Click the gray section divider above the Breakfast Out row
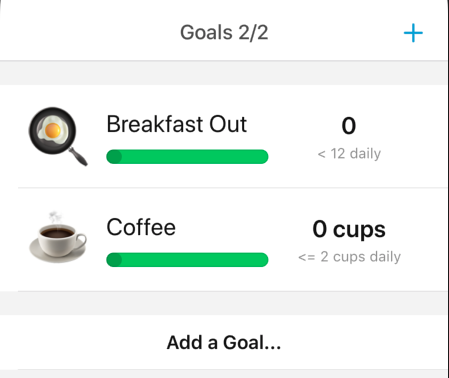The height and width of the screenshot is (378, 449). tap(224, 73)
